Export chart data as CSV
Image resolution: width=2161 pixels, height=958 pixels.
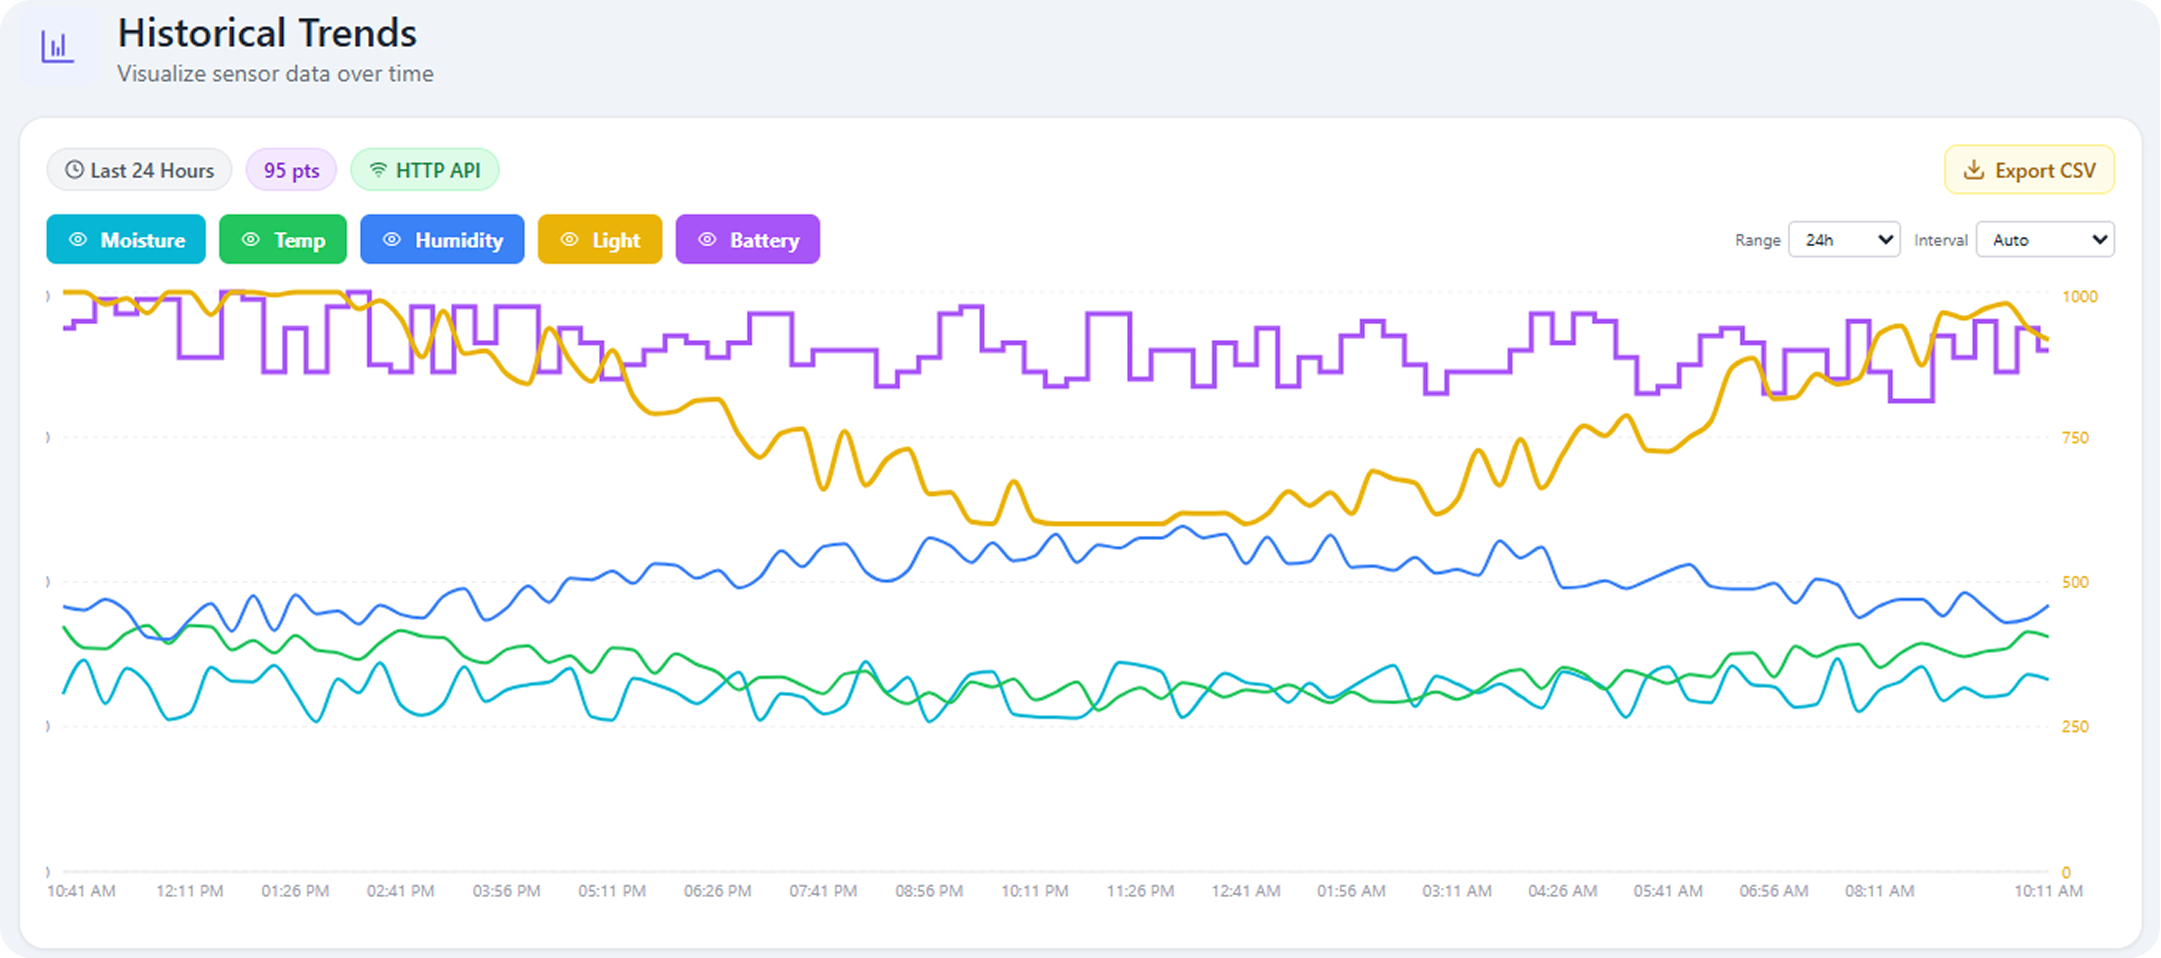[x=2029, y=170]
